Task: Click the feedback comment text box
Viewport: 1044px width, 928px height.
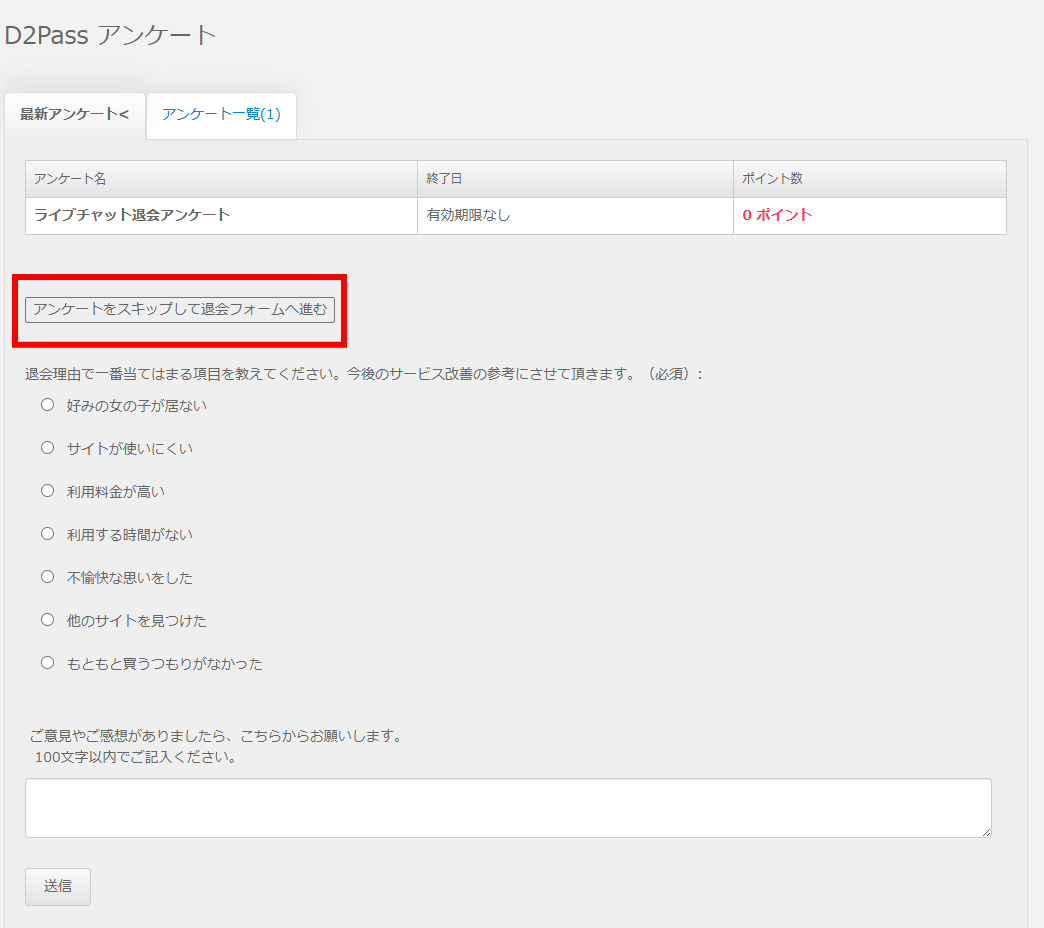Action: (508, 807)
